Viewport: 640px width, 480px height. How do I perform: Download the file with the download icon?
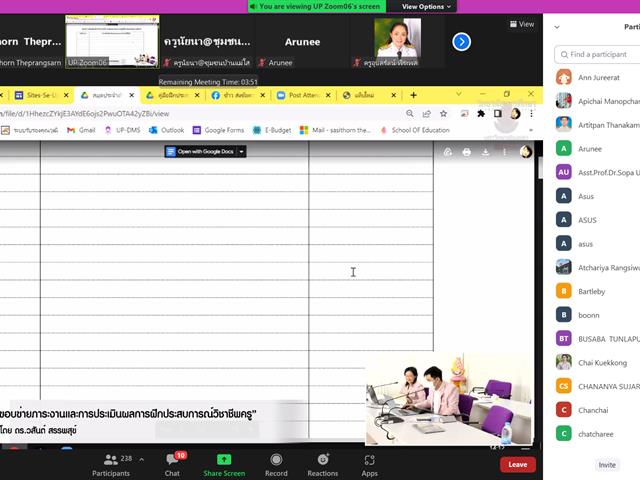coord(485,152)
